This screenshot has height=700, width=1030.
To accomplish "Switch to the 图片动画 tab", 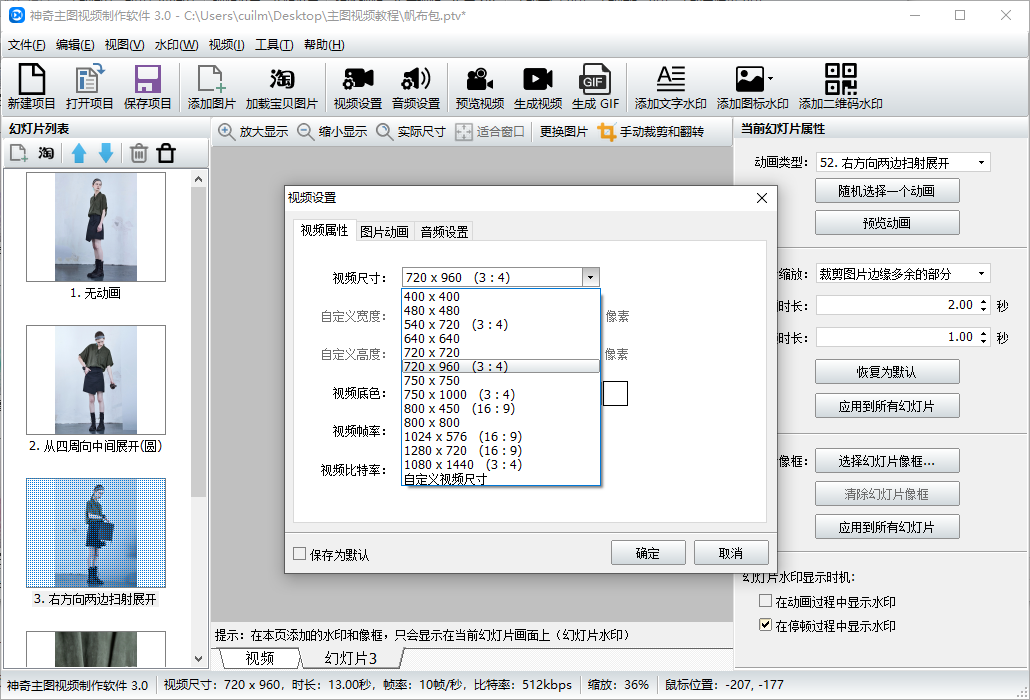I will [384, 232].
